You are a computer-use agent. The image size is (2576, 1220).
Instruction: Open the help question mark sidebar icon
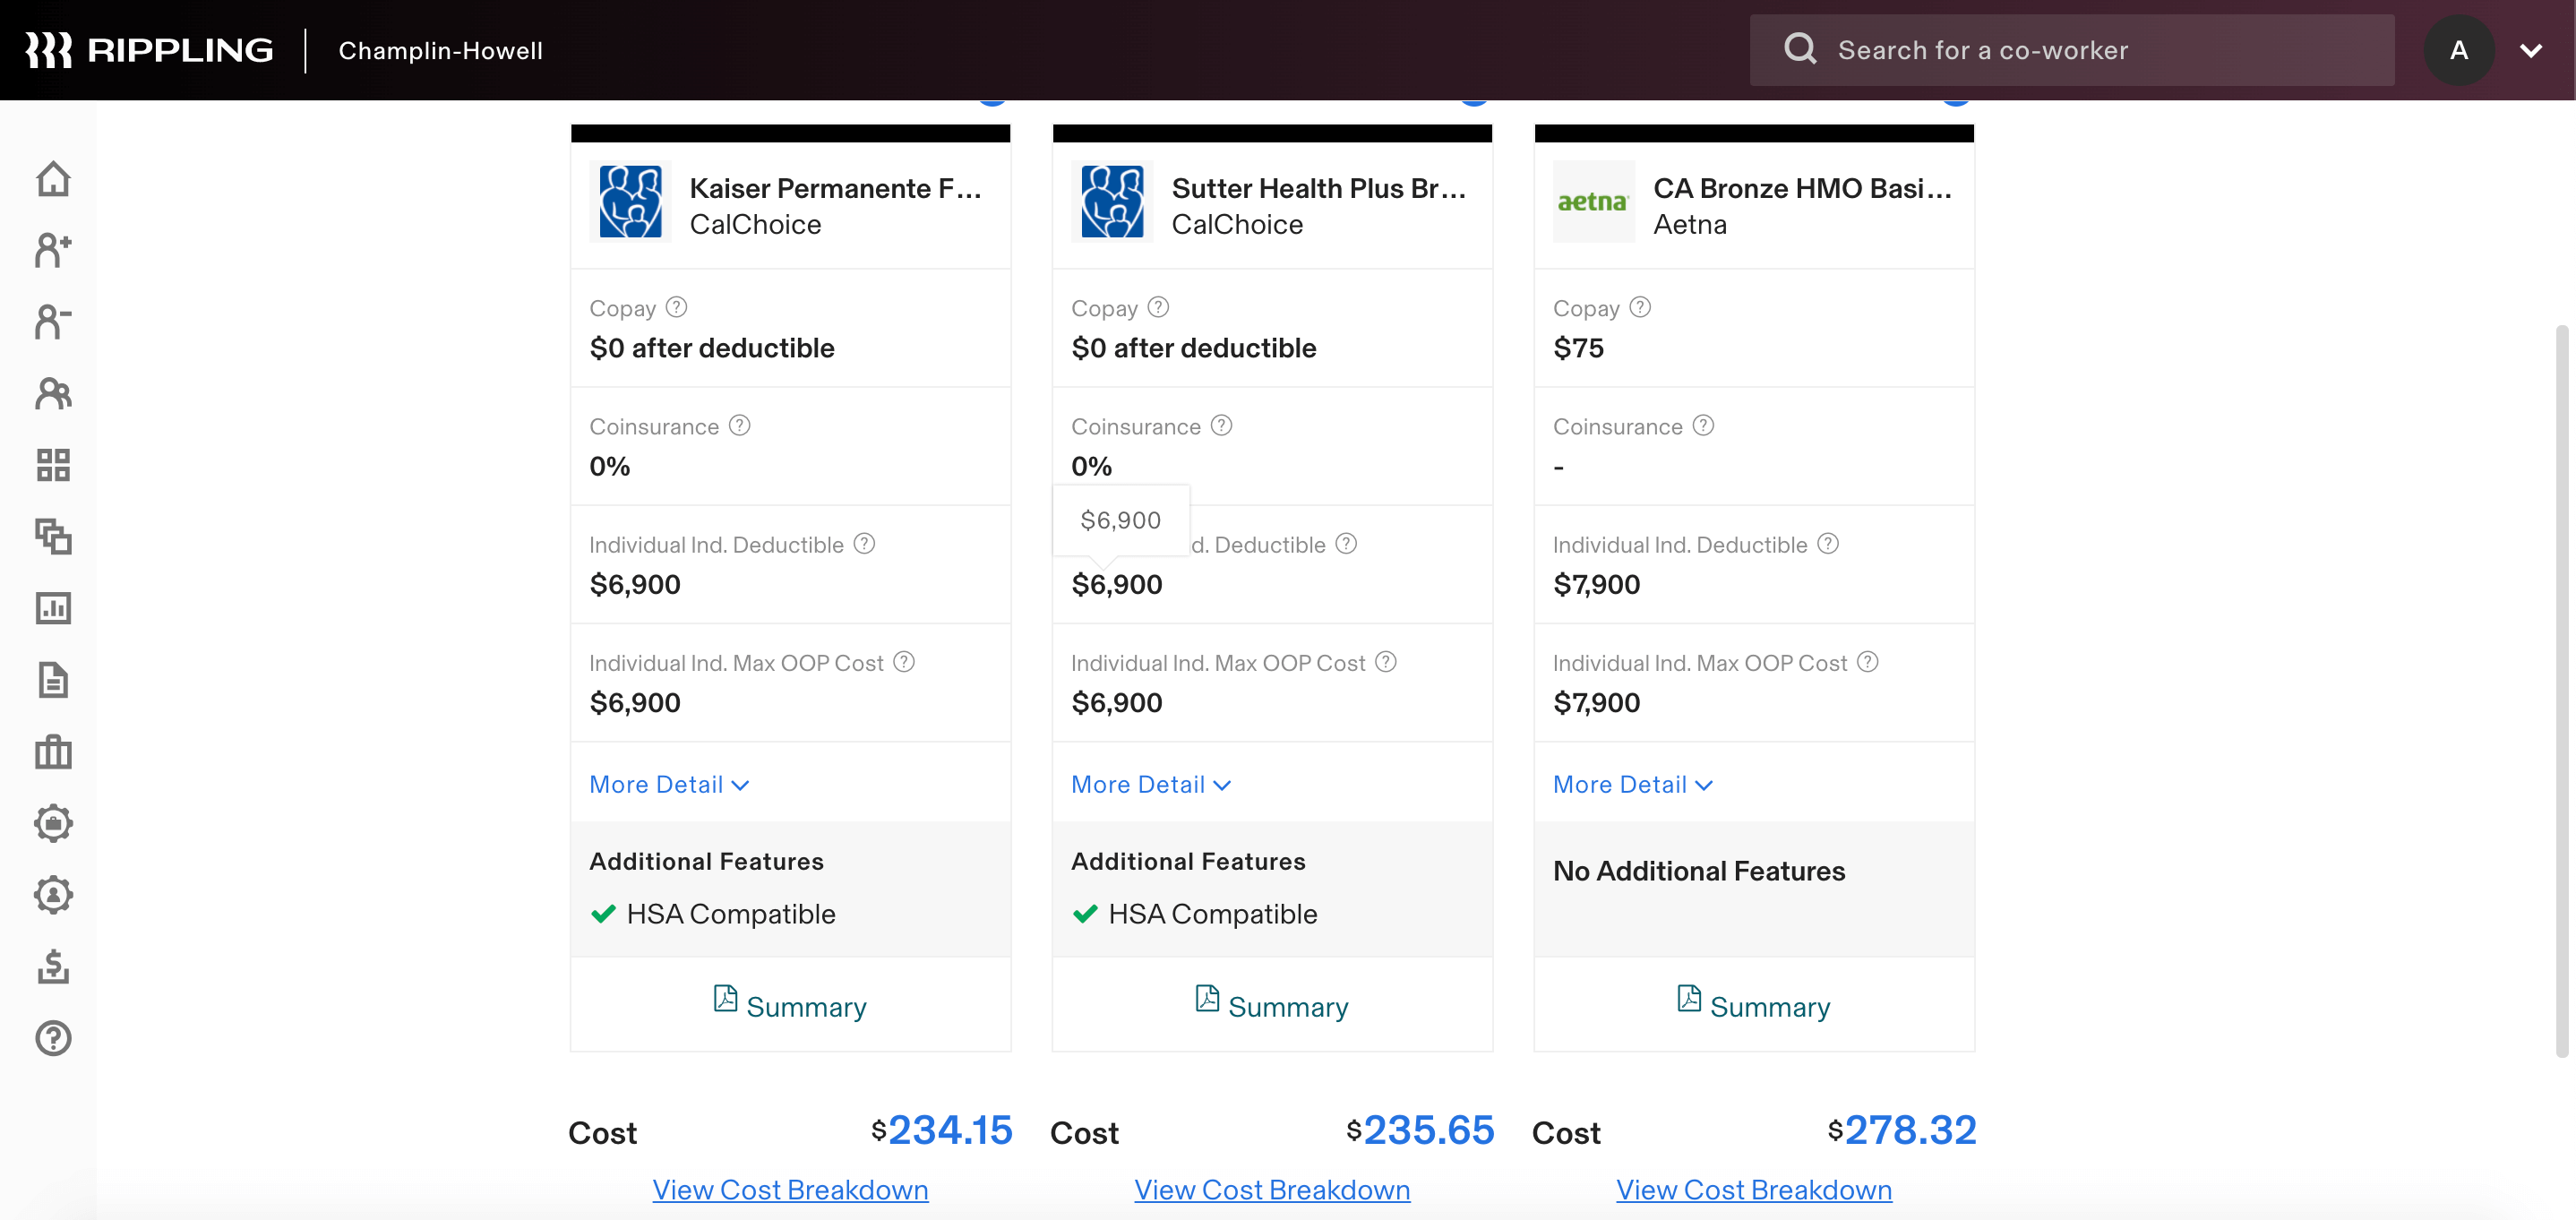click(x=53, y=1038)
